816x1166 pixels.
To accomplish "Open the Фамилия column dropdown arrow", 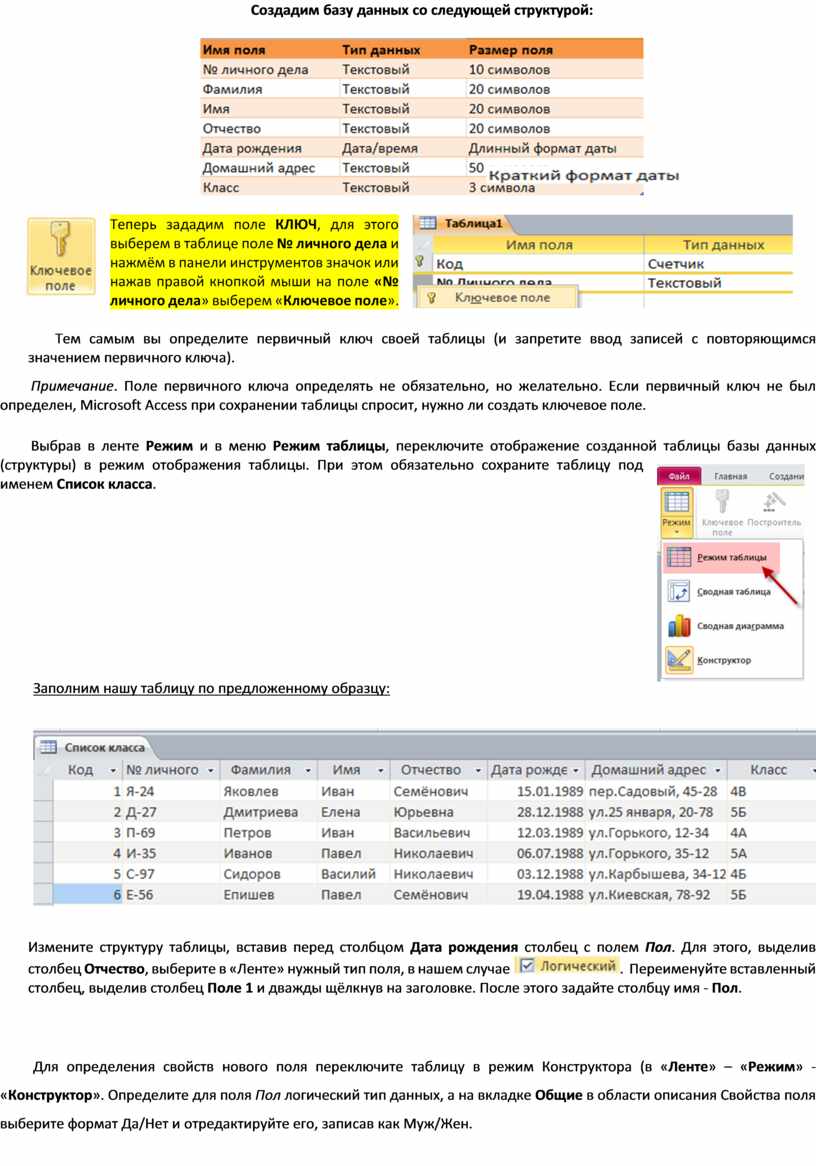I will coord(307,770).
